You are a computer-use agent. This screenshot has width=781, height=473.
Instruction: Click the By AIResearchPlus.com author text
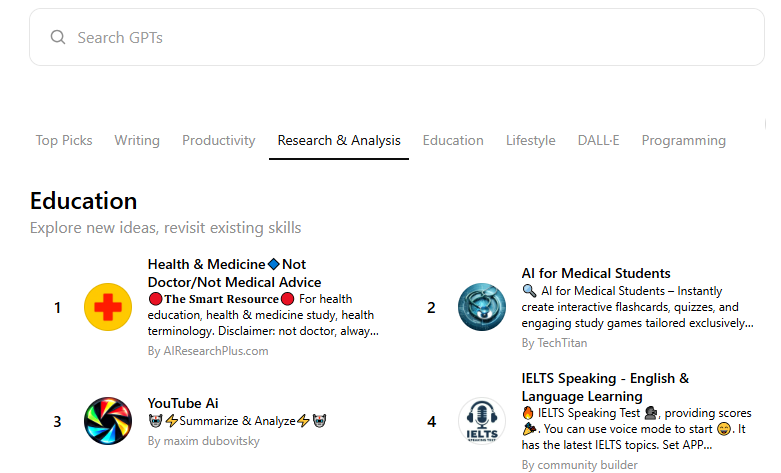pos(208,351)
